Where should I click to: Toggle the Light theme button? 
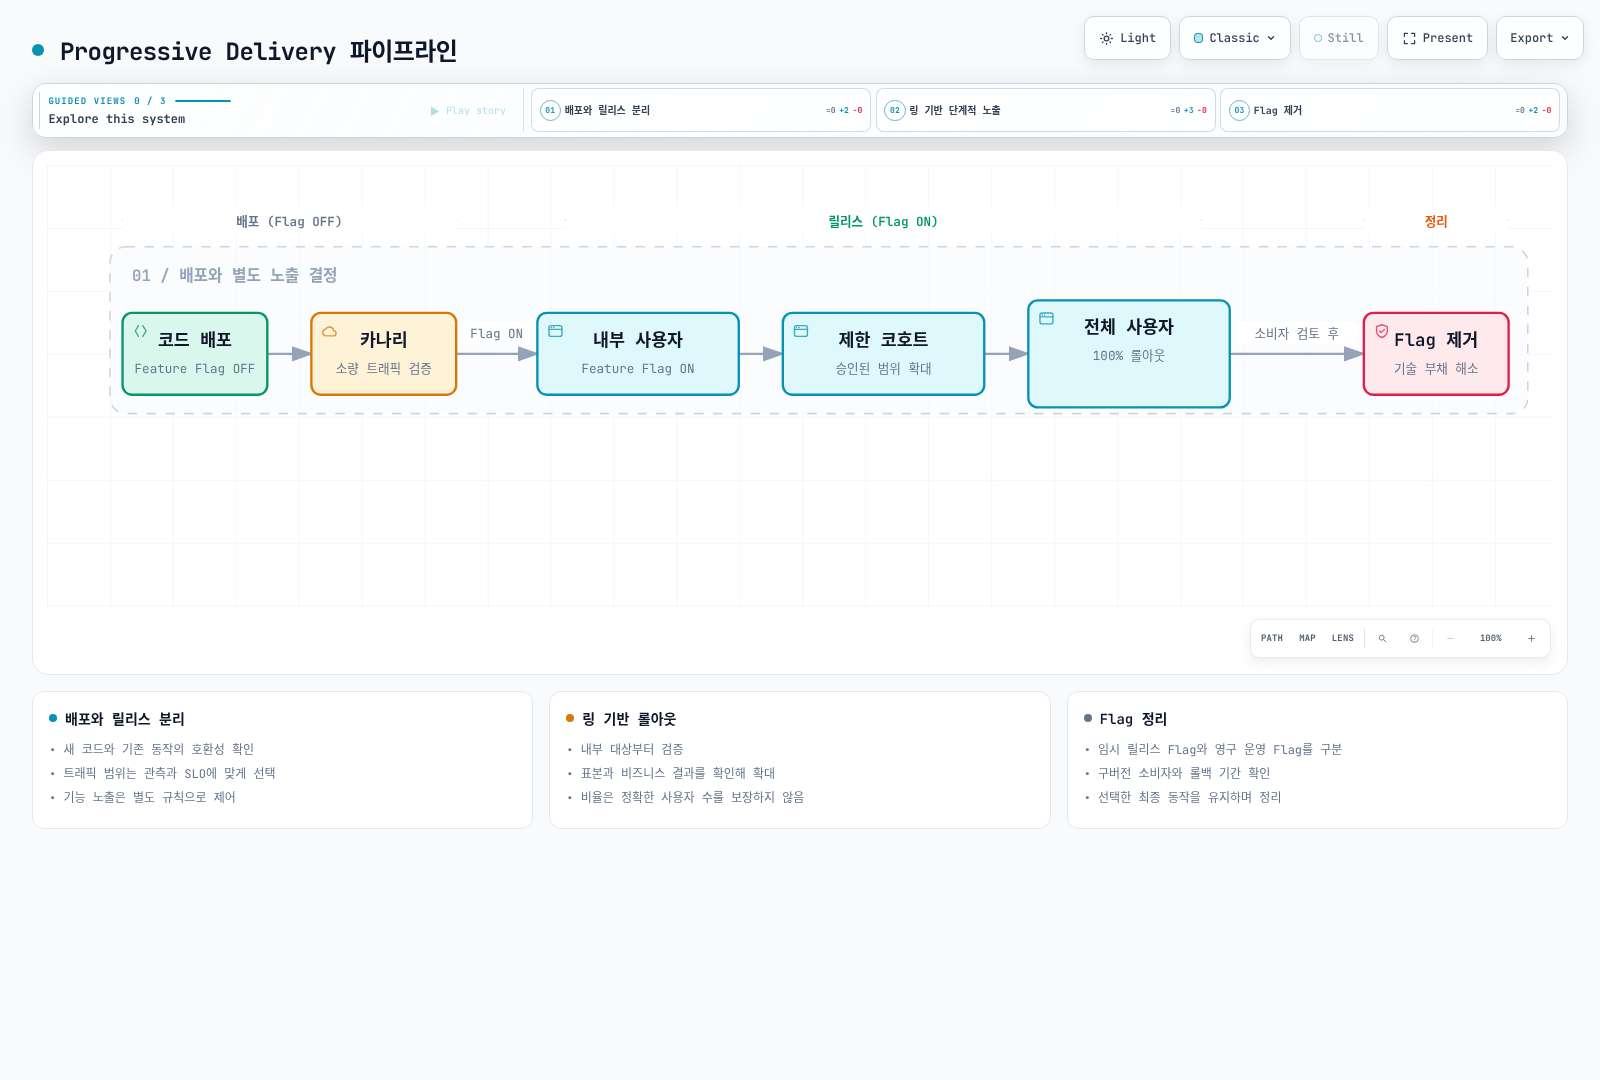point(1127,38)
